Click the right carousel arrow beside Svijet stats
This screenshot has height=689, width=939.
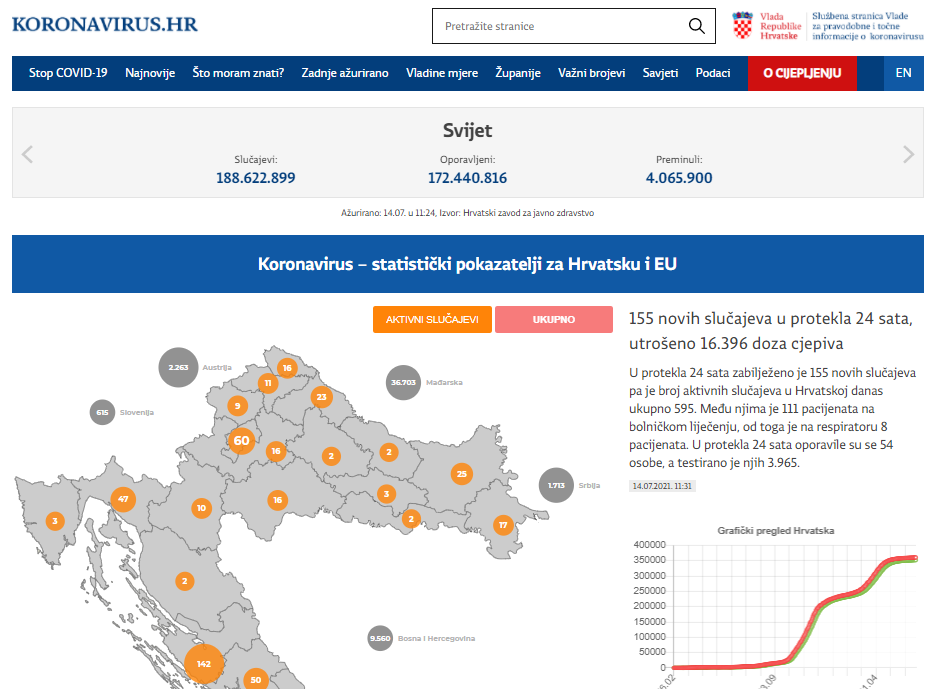coord(910,154)
